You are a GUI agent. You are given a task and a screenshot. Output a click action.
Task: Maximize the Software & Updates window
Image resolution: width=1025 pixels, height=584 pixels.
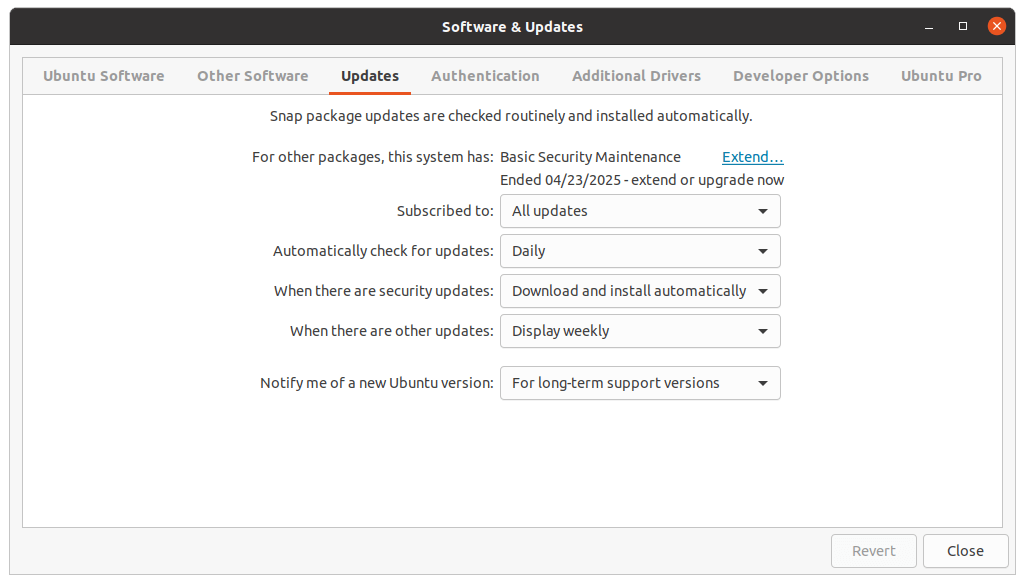962,26
